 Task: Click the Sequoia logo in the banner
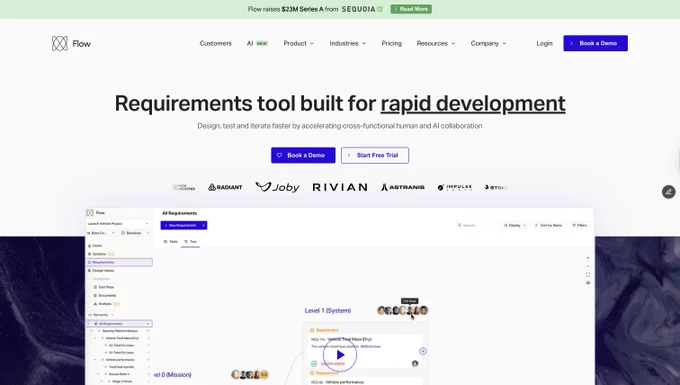point(362,9)
